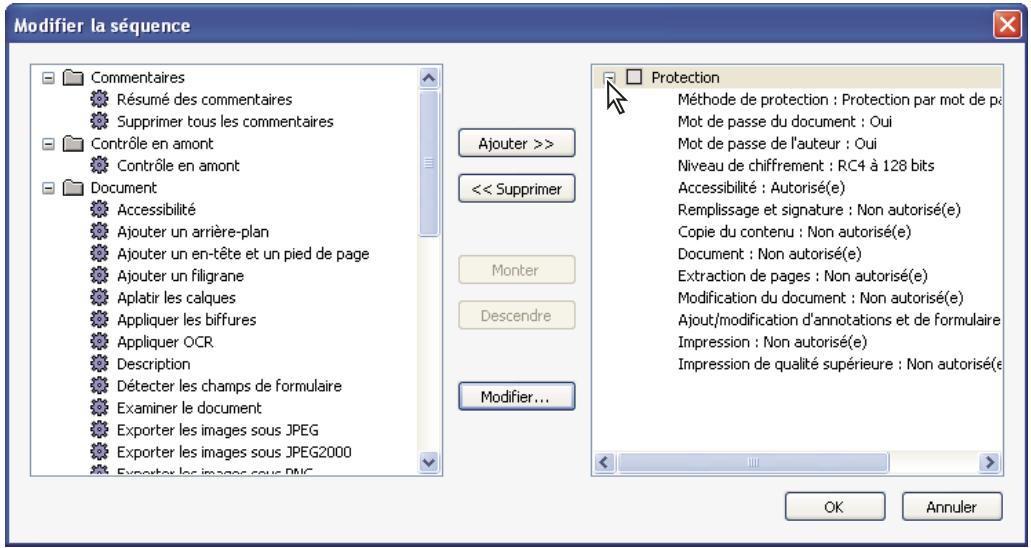Click gear icon beside Détecter les champs de formulaire
1031x548 pixels.
[99, 386]
